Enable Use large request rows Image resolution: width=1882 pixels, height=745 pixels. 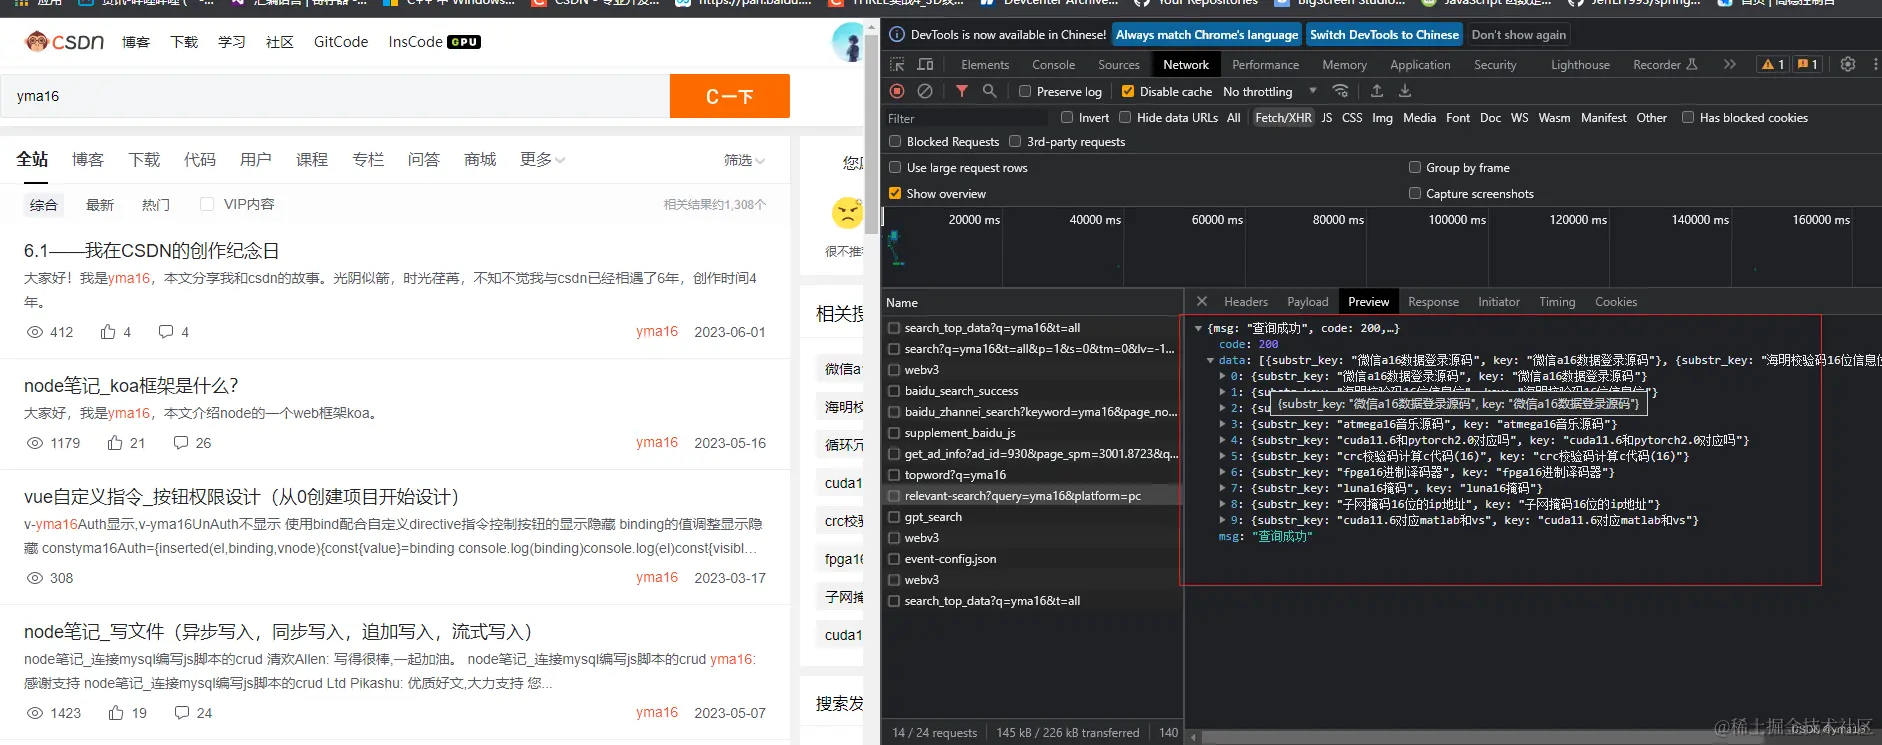pyautogui.click(x=895, y=167)
